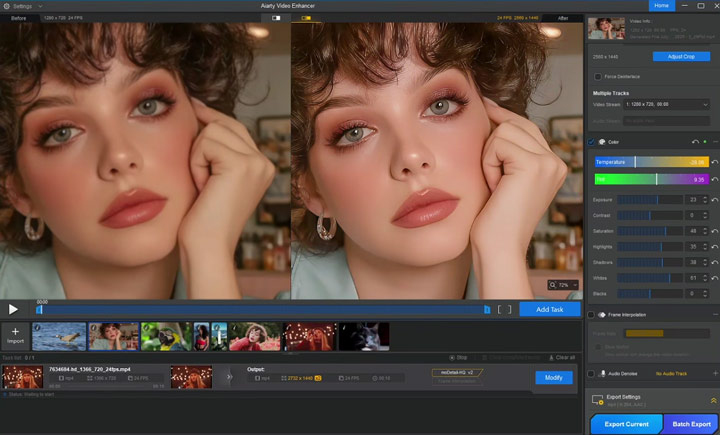Expand the Settings dropdown arrow
Screen dimensions: 720x435
(x=40, y=6)
